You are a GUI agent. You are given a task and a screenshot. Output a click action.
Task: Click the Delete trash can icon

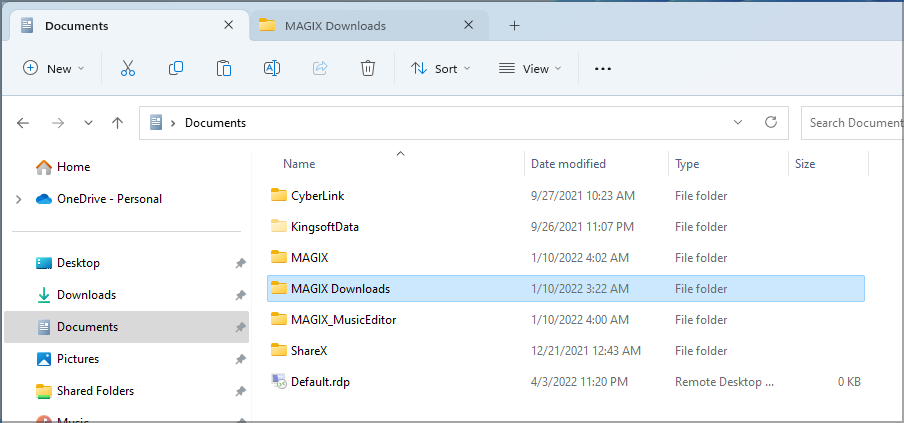point(368,69)
